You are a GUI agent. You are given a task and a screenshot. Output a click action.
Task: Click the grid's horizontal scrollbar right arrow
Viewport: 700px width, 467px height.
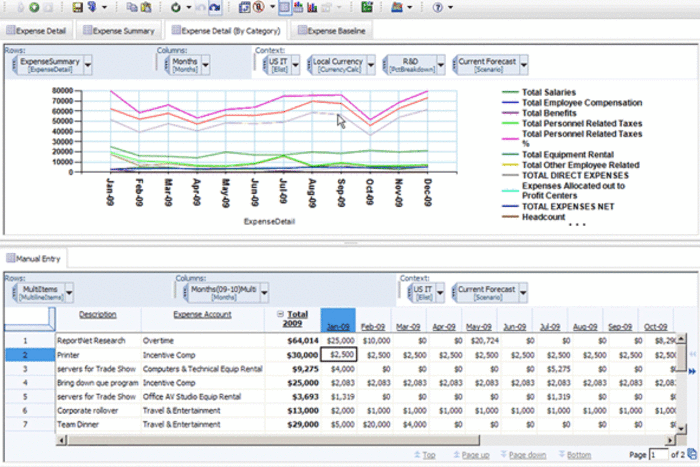pyautogui.click(x=670, y=440)
